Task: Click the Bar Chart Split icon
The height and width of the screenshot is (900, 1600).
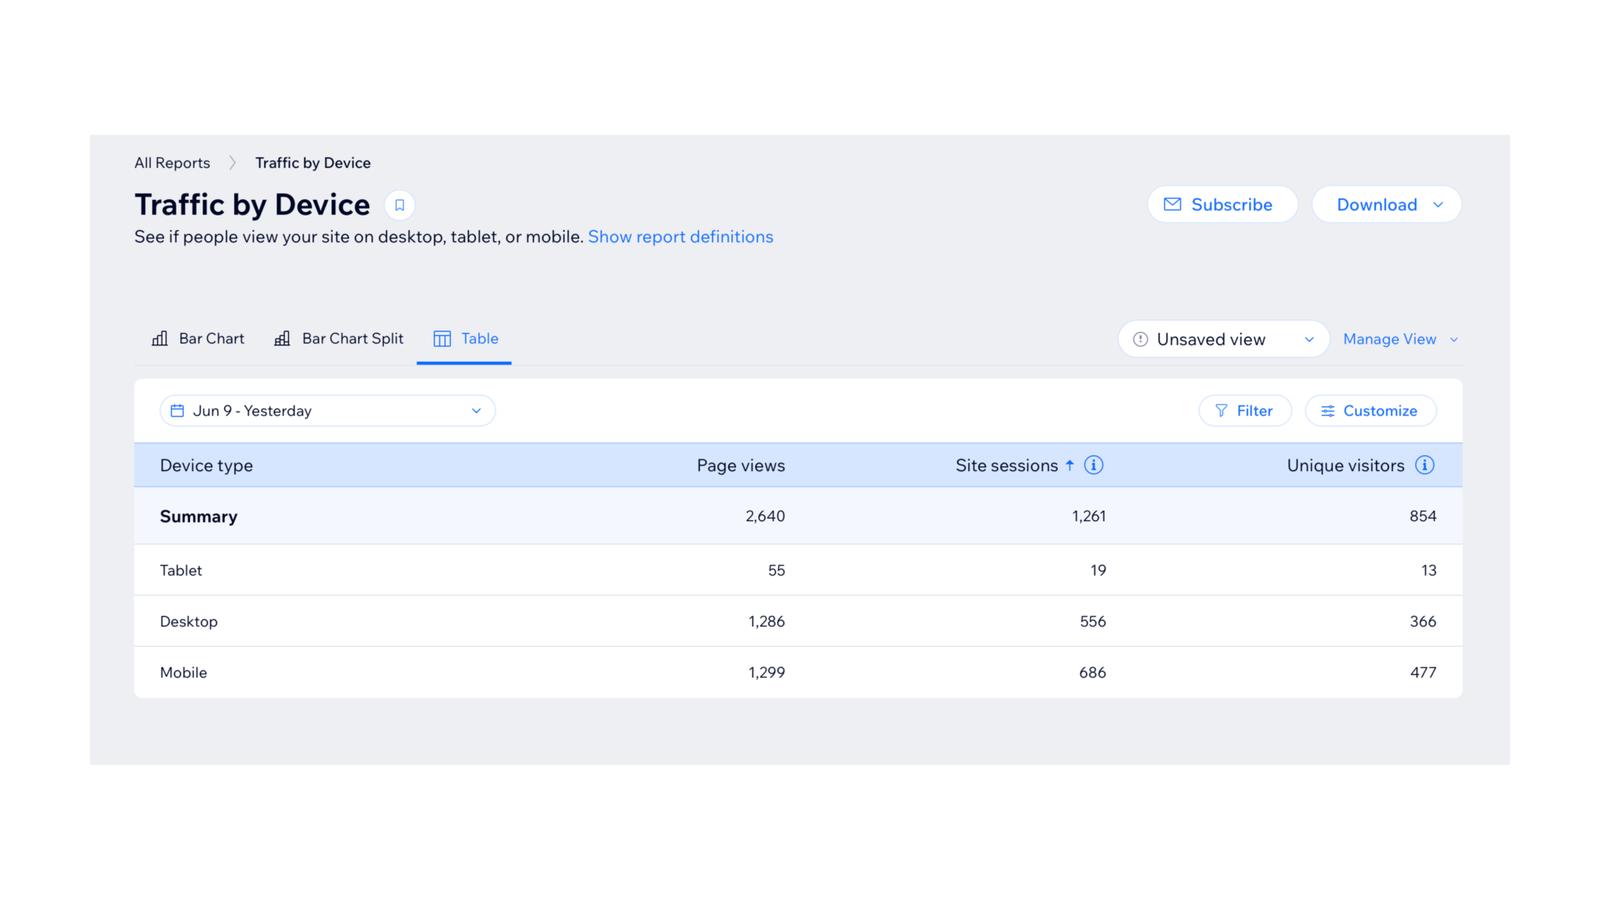Action: 281,338
